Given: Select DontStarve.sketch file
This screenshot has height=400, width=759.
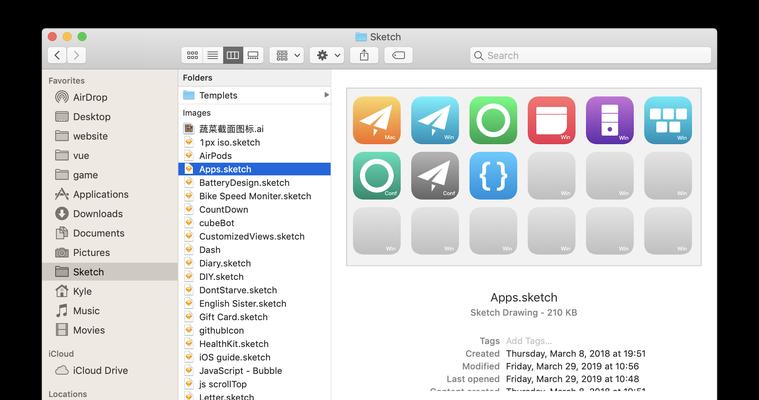Looking at the screenshot, I should click(255, 290).
